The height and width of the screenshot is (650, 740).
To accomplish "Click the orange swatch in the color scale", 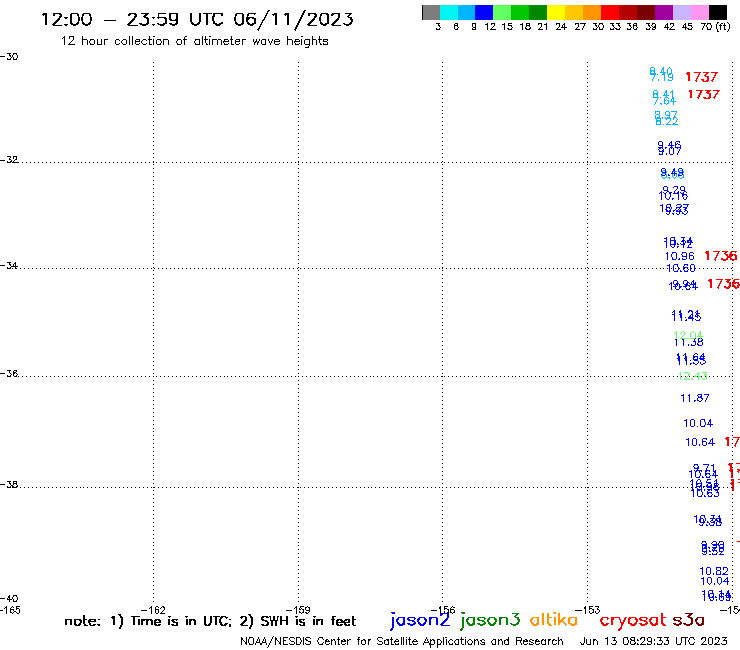I will coord(592,12).
